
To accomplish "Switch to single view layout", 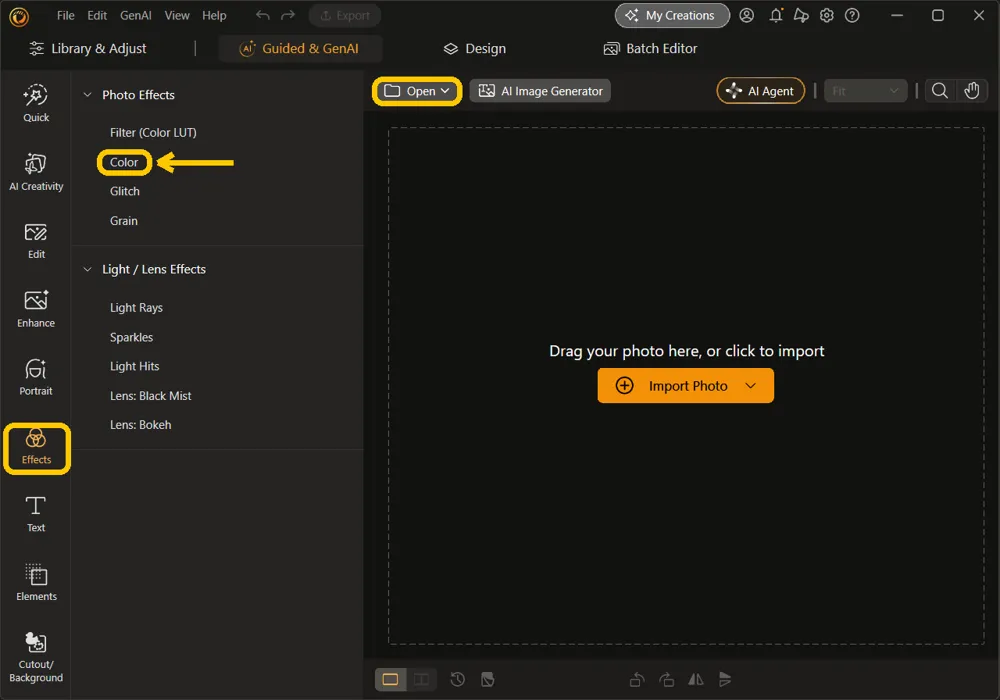I will [x=390, y=680].
